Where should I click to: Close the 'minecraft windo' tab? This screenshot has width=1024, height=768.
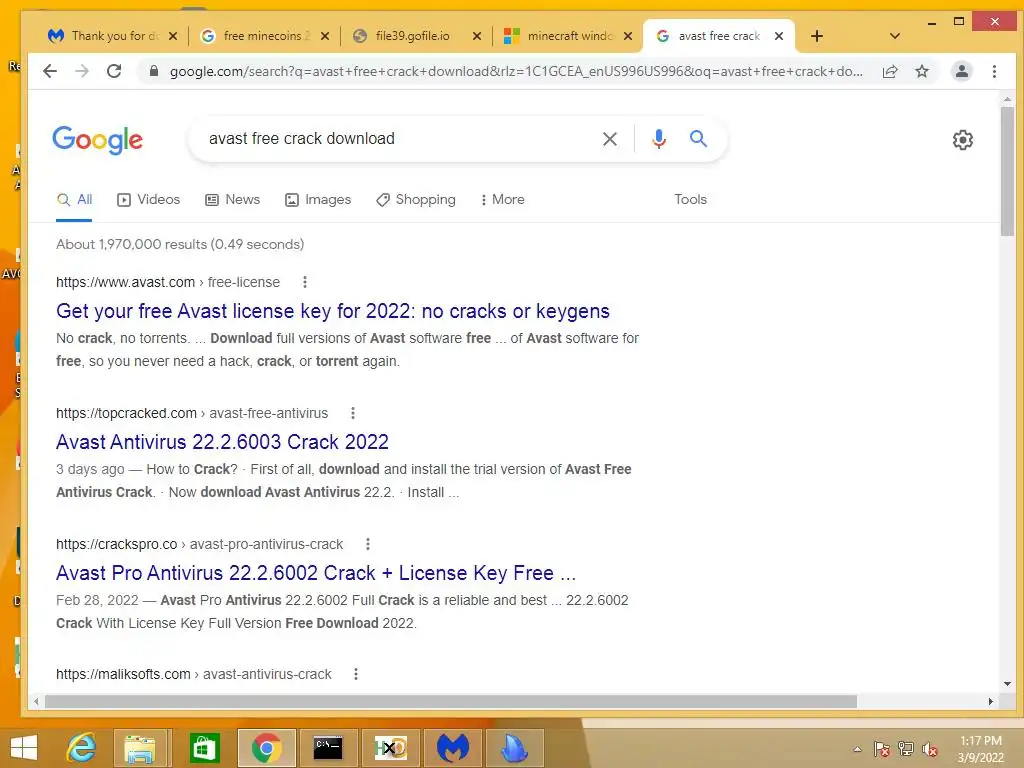(x=628, y=36)
